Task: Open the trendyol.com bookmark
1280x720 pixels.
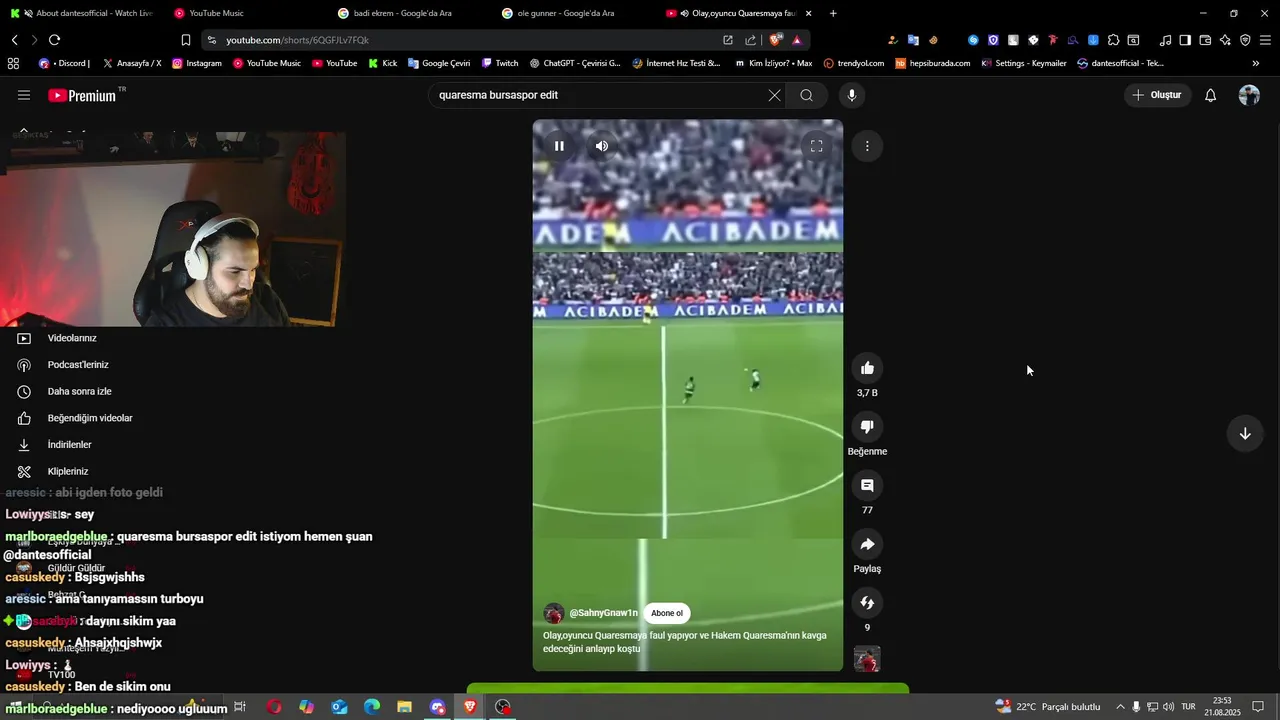Action: [854, 63]
